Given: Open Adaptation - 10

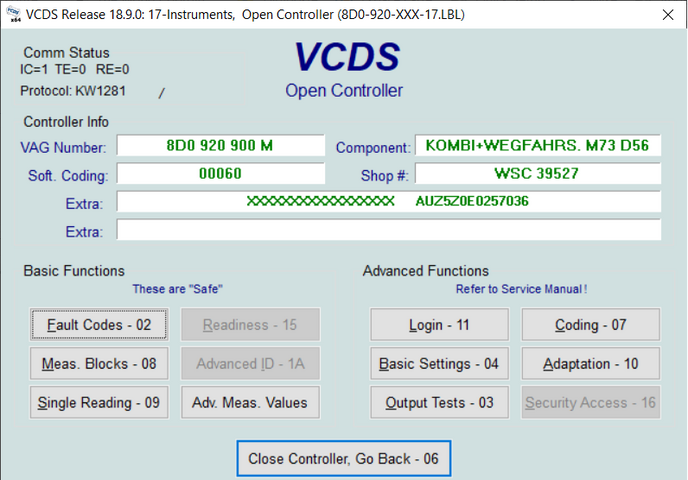Looking at the screenshot, I should (x=591, y=364).
